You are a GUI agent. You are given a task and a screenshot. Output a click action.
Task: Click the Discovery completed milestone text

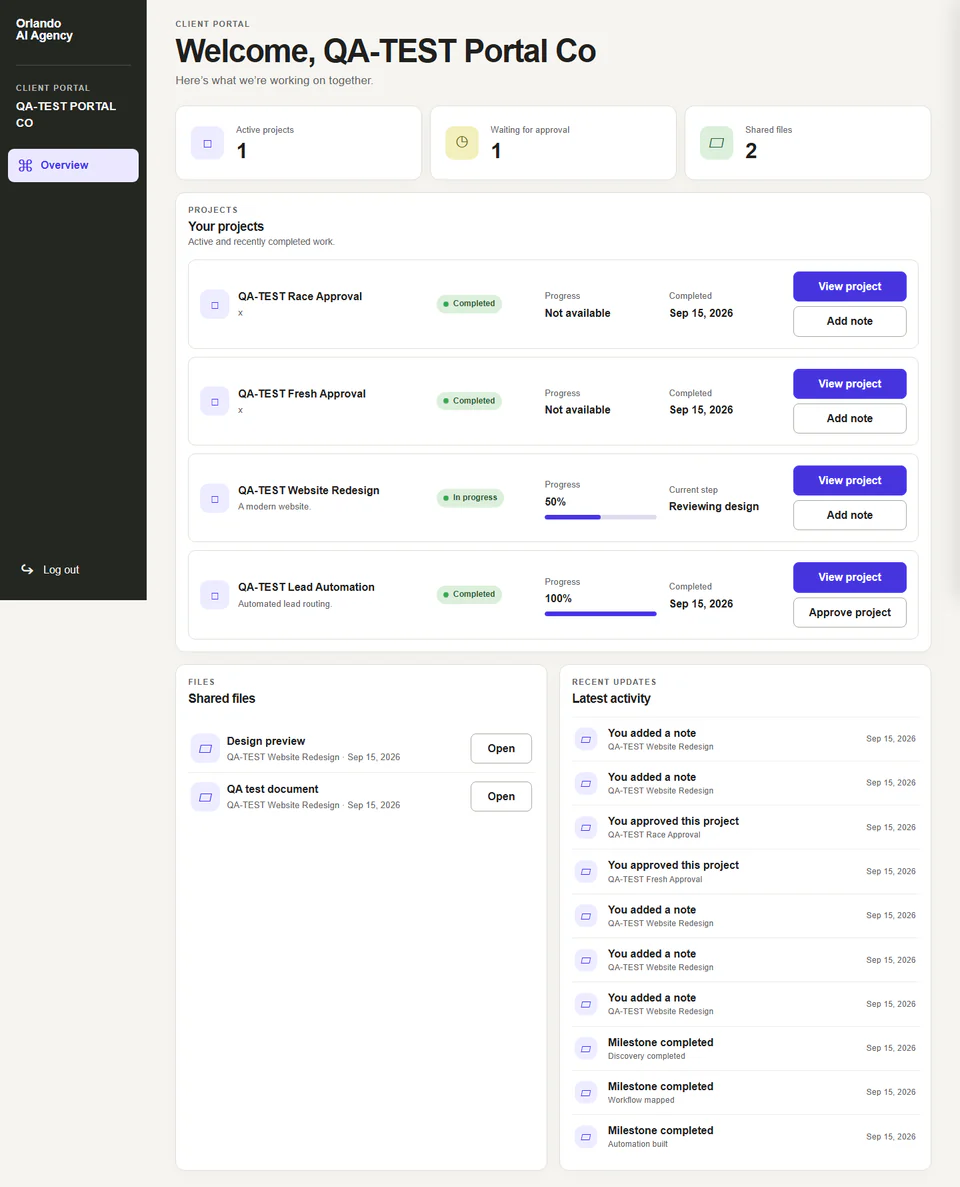point(647,1056)
